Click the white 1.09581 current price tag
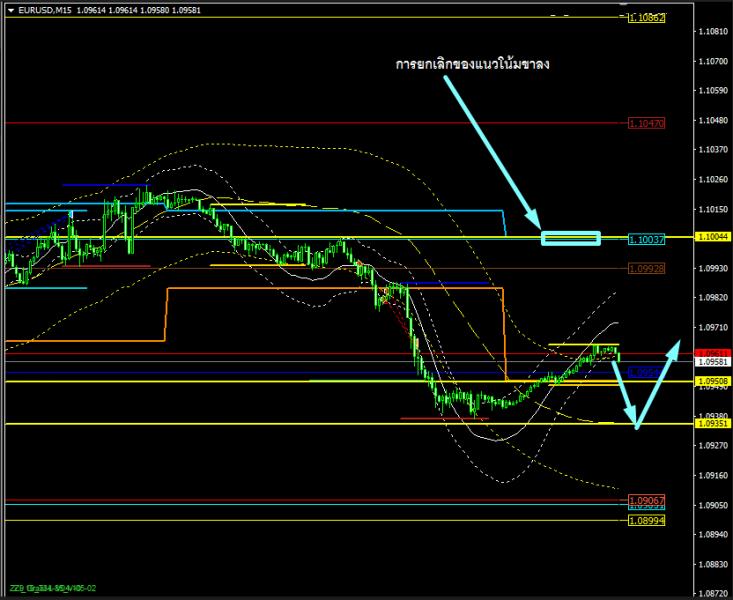 click(x=713, y=361)
